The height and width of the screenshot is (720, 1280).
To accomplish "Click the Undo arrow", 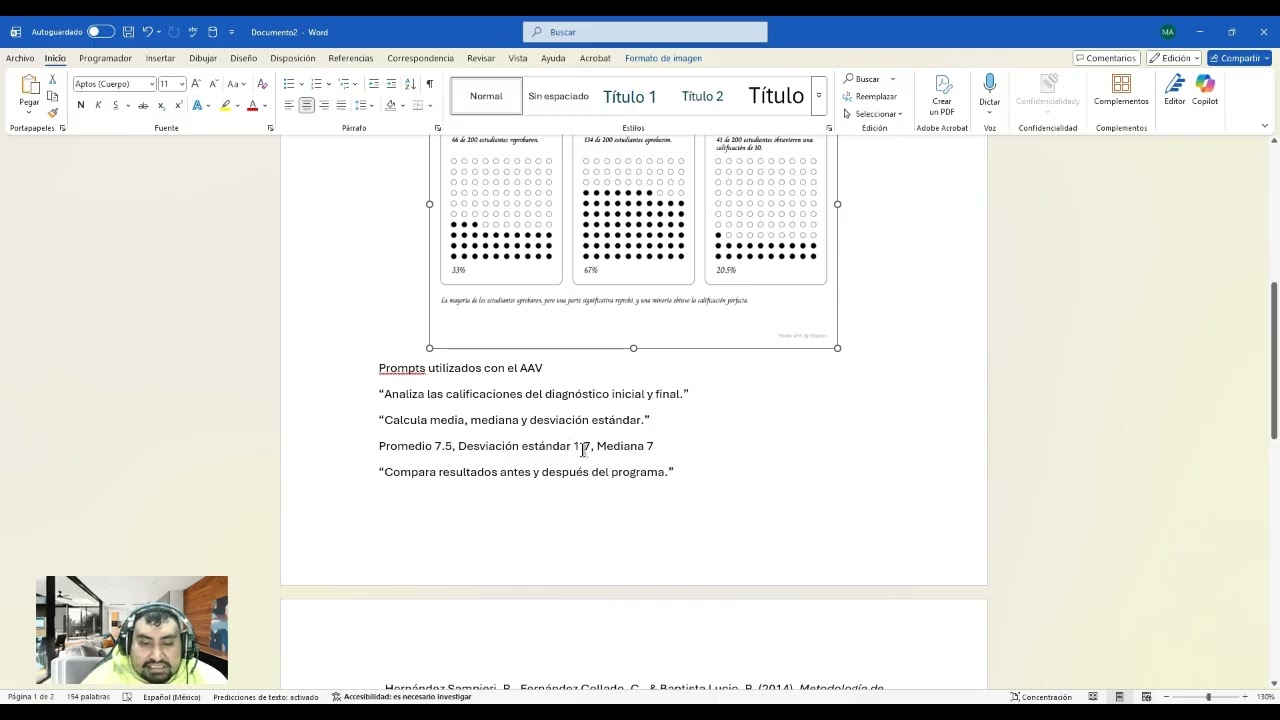I will [147, 32].
